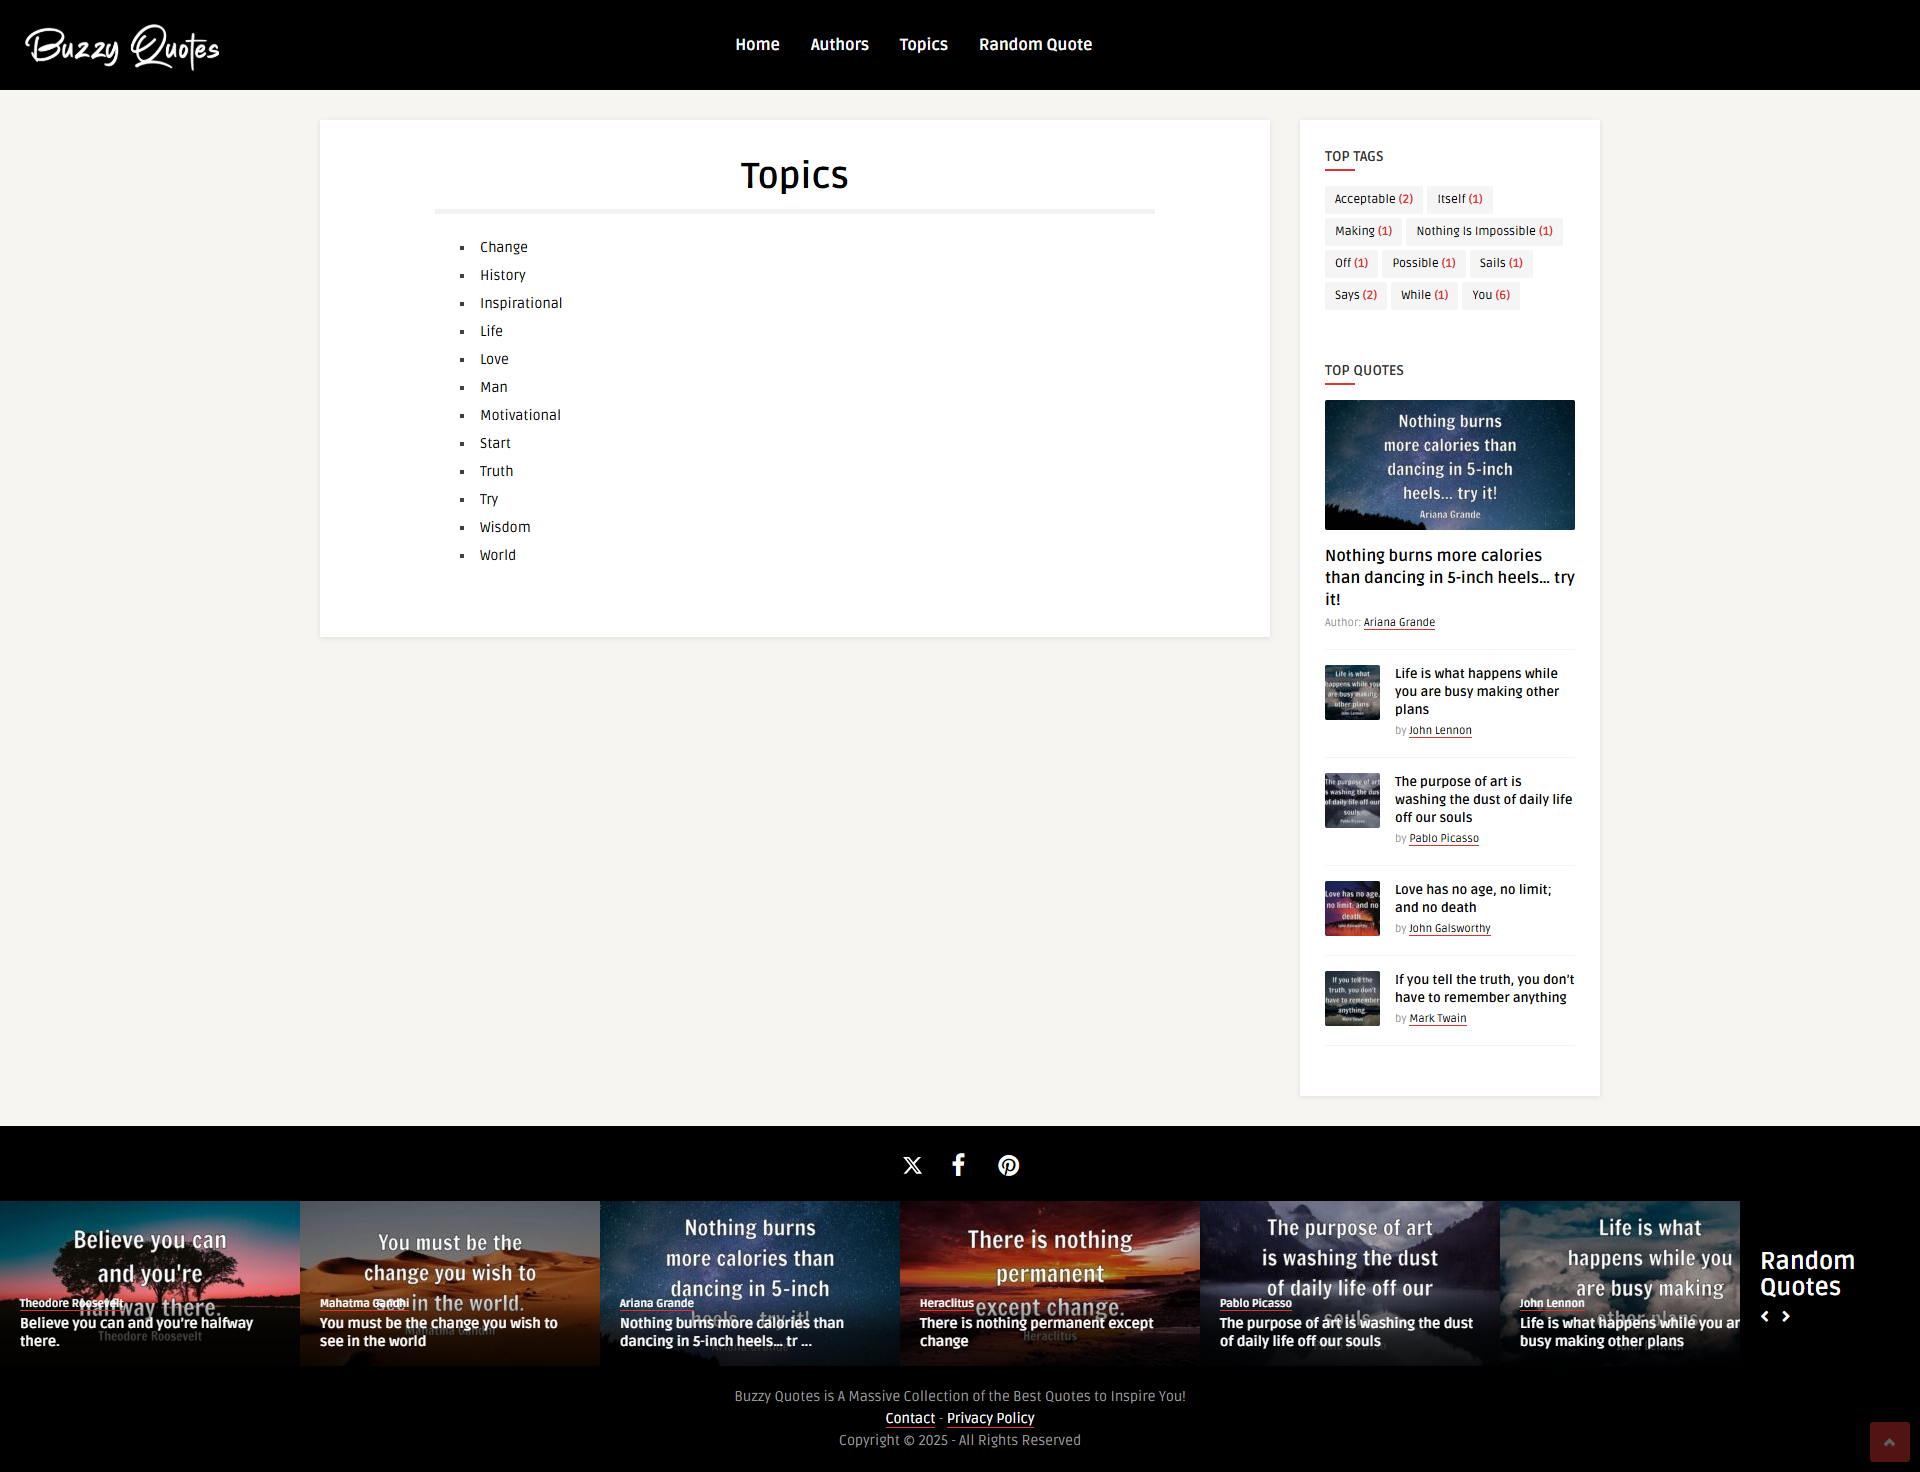Select the 'Nothing Is Impossible' tag
This screenshot has height=1472, width=1920.
(x=1484, y=231)
